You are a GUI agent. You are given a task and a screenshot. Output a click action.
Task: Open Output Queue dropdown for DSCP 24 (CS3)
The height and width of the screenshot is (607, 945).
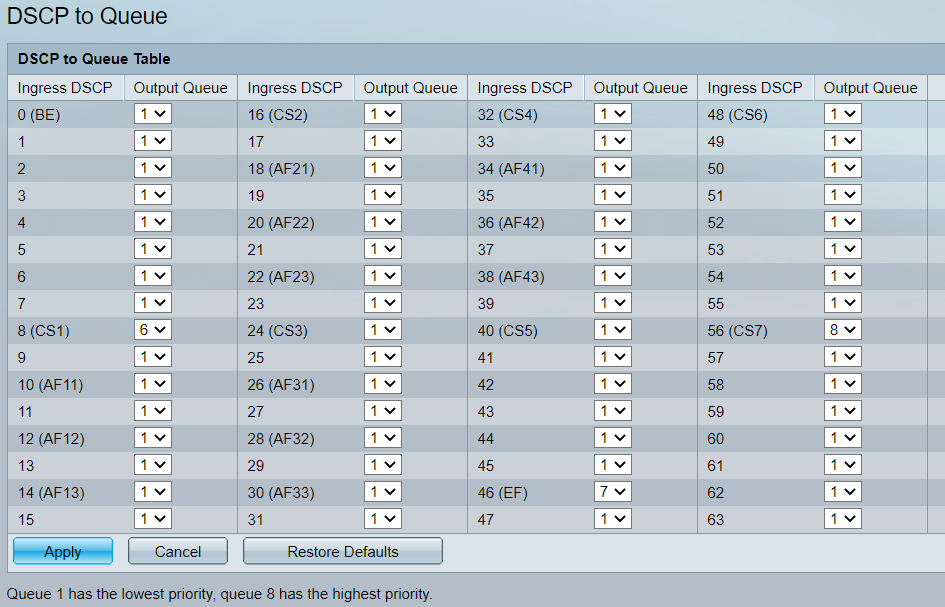383,330
